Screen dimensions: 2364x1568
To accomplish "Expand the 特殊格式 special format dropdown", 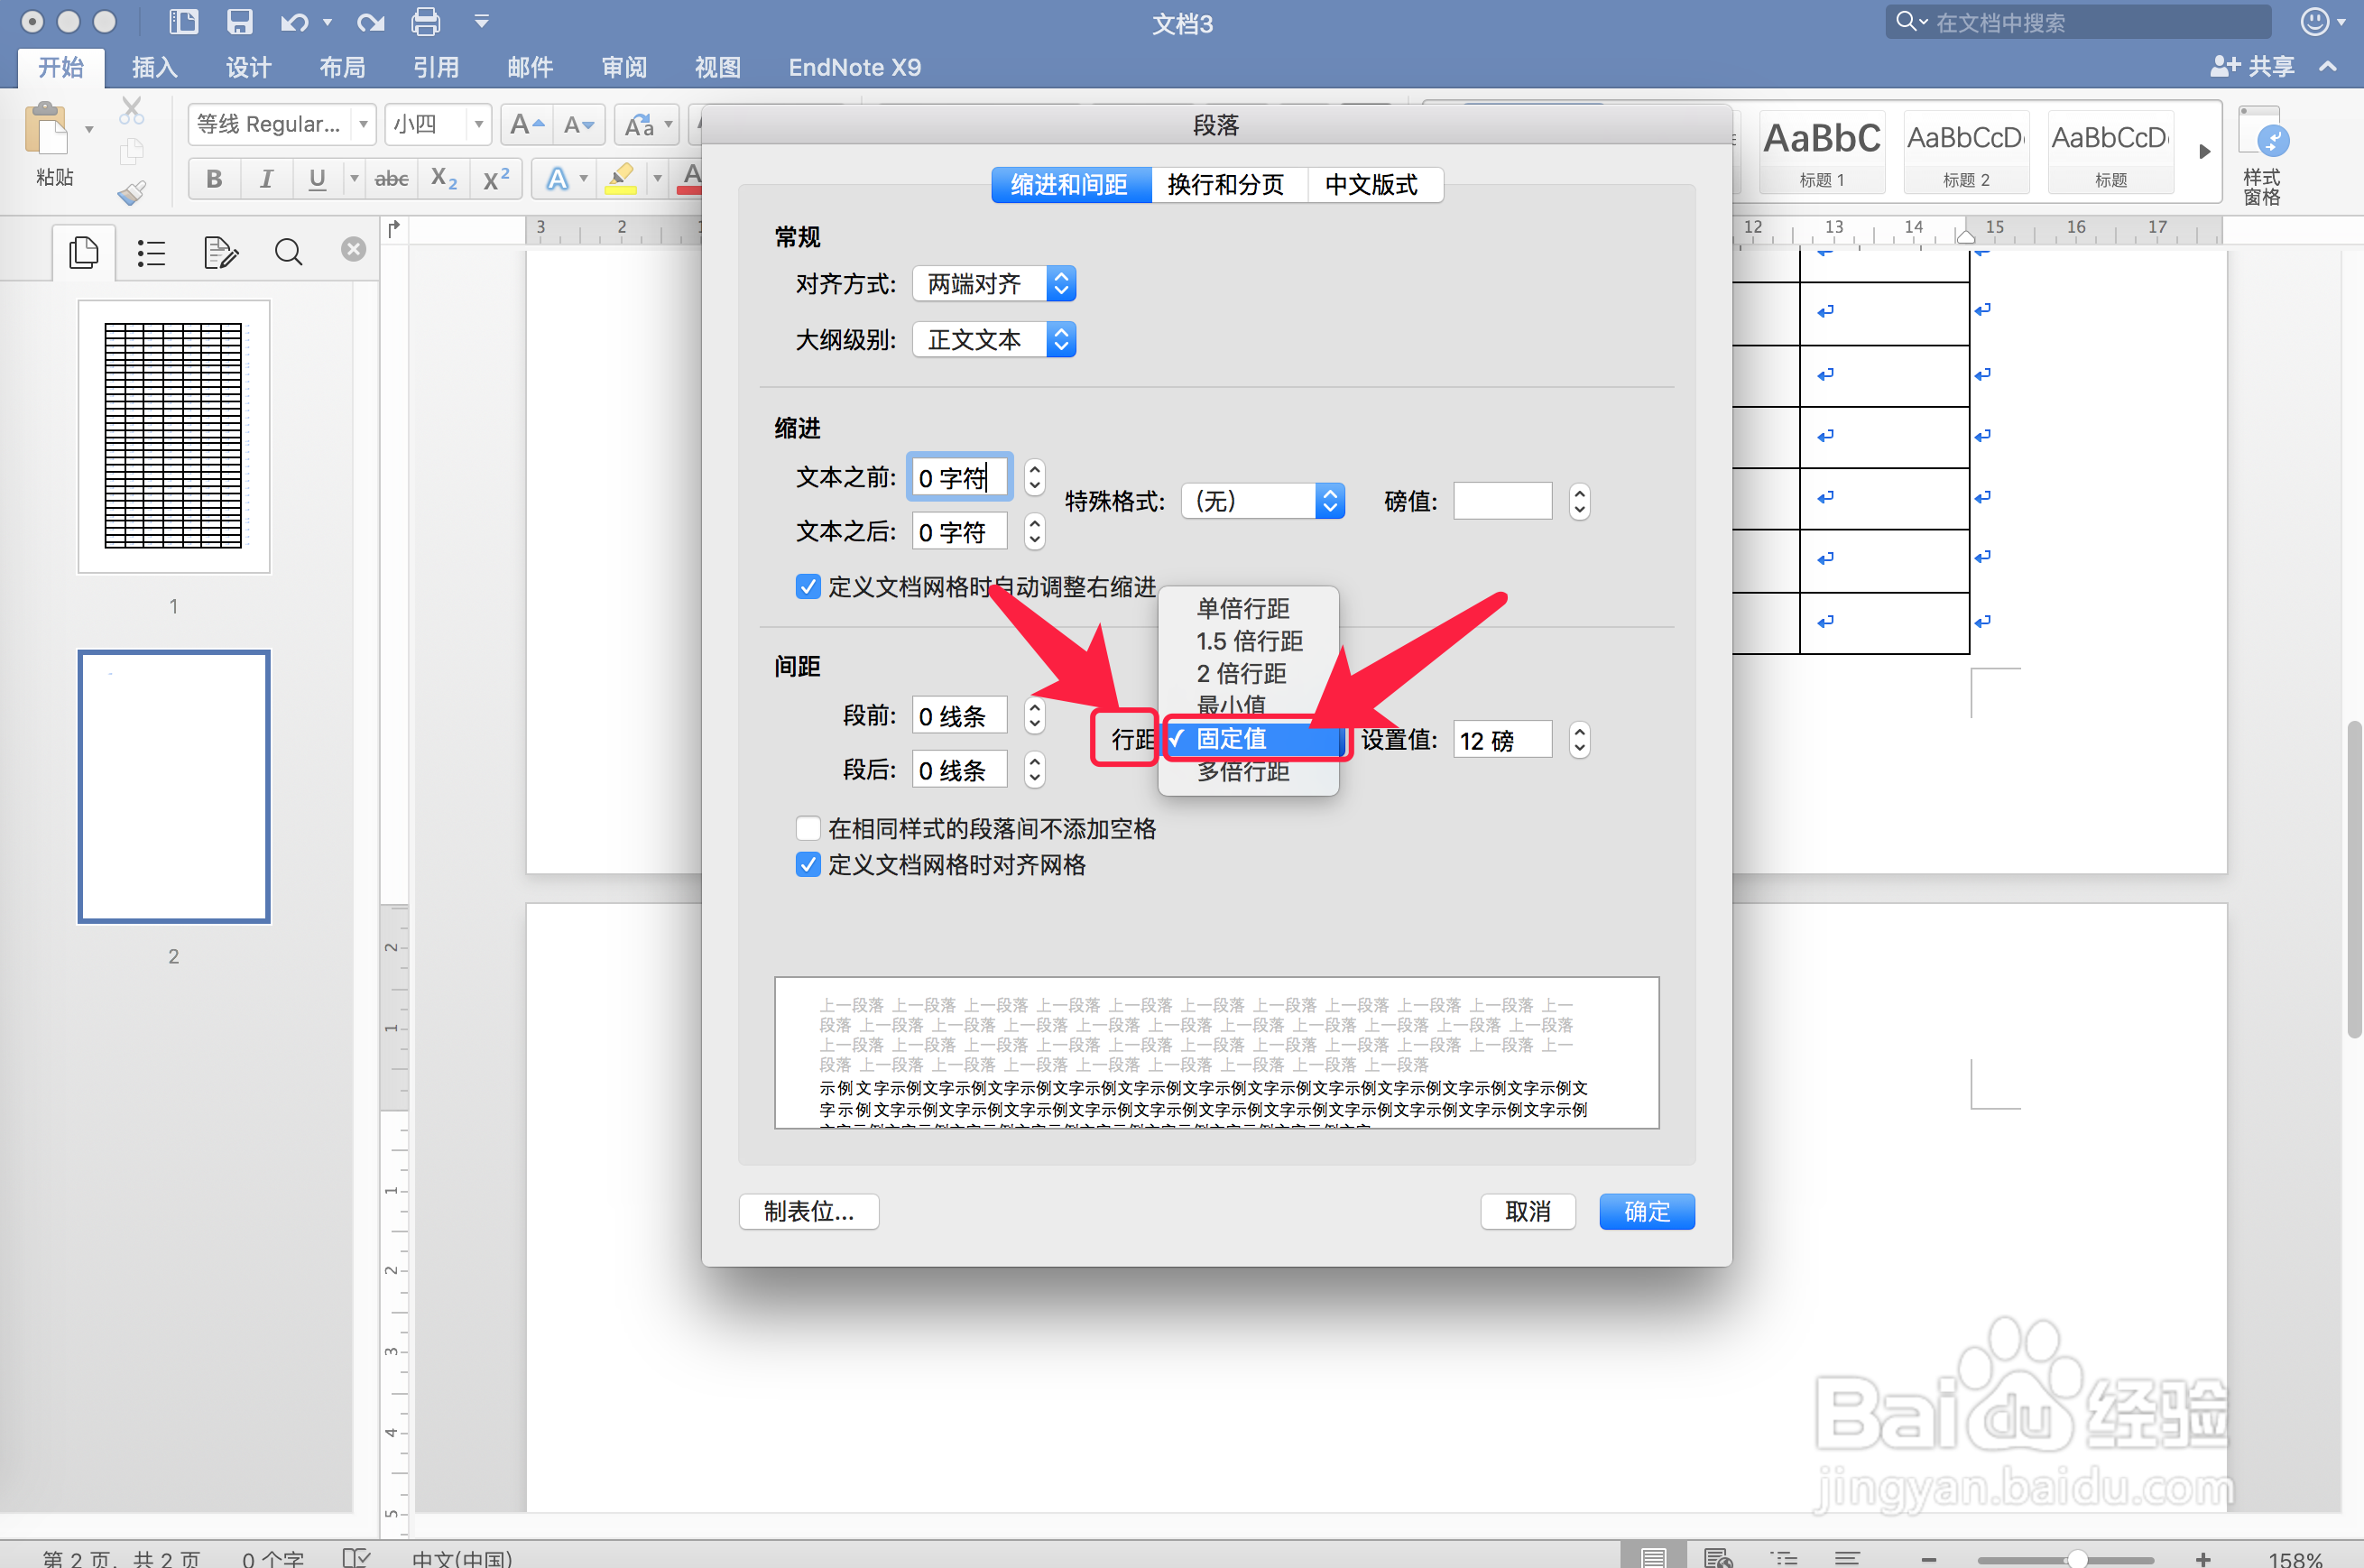I will [x=1262, y=501].
